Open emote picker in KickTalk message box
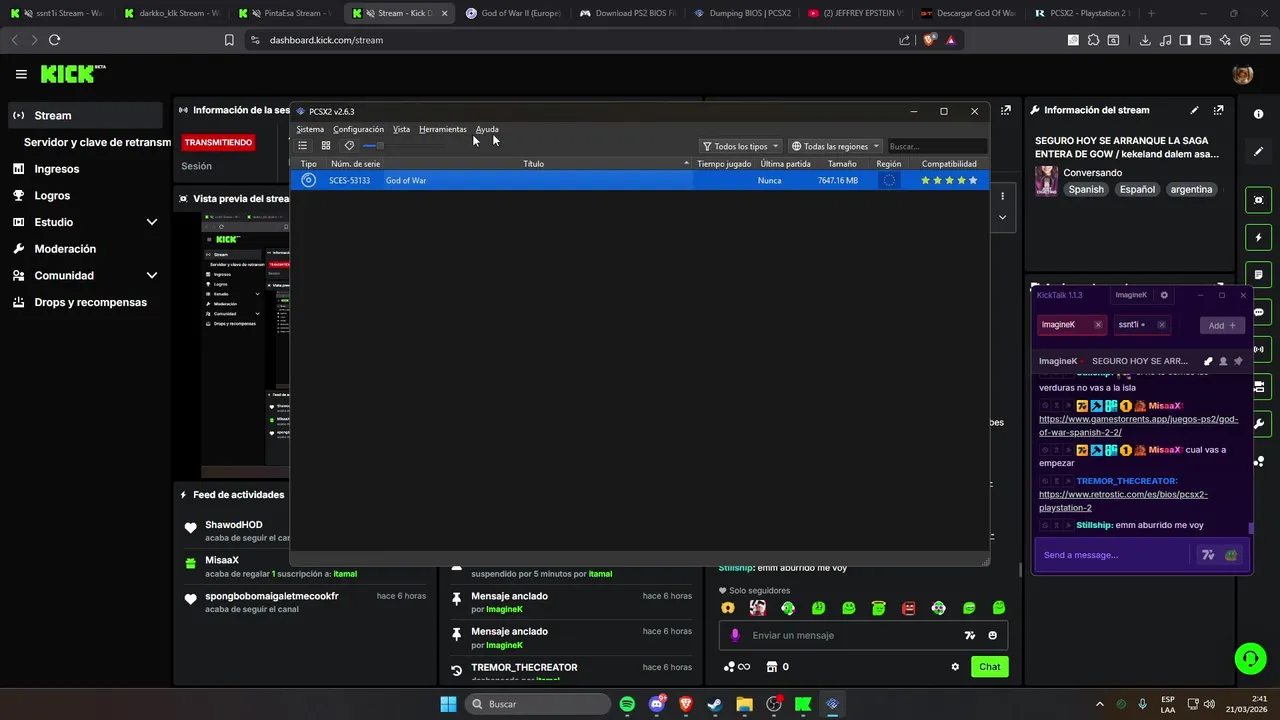Image resolution: width=1280 pixels, height=720 pixels. [x=1230, y=555]
